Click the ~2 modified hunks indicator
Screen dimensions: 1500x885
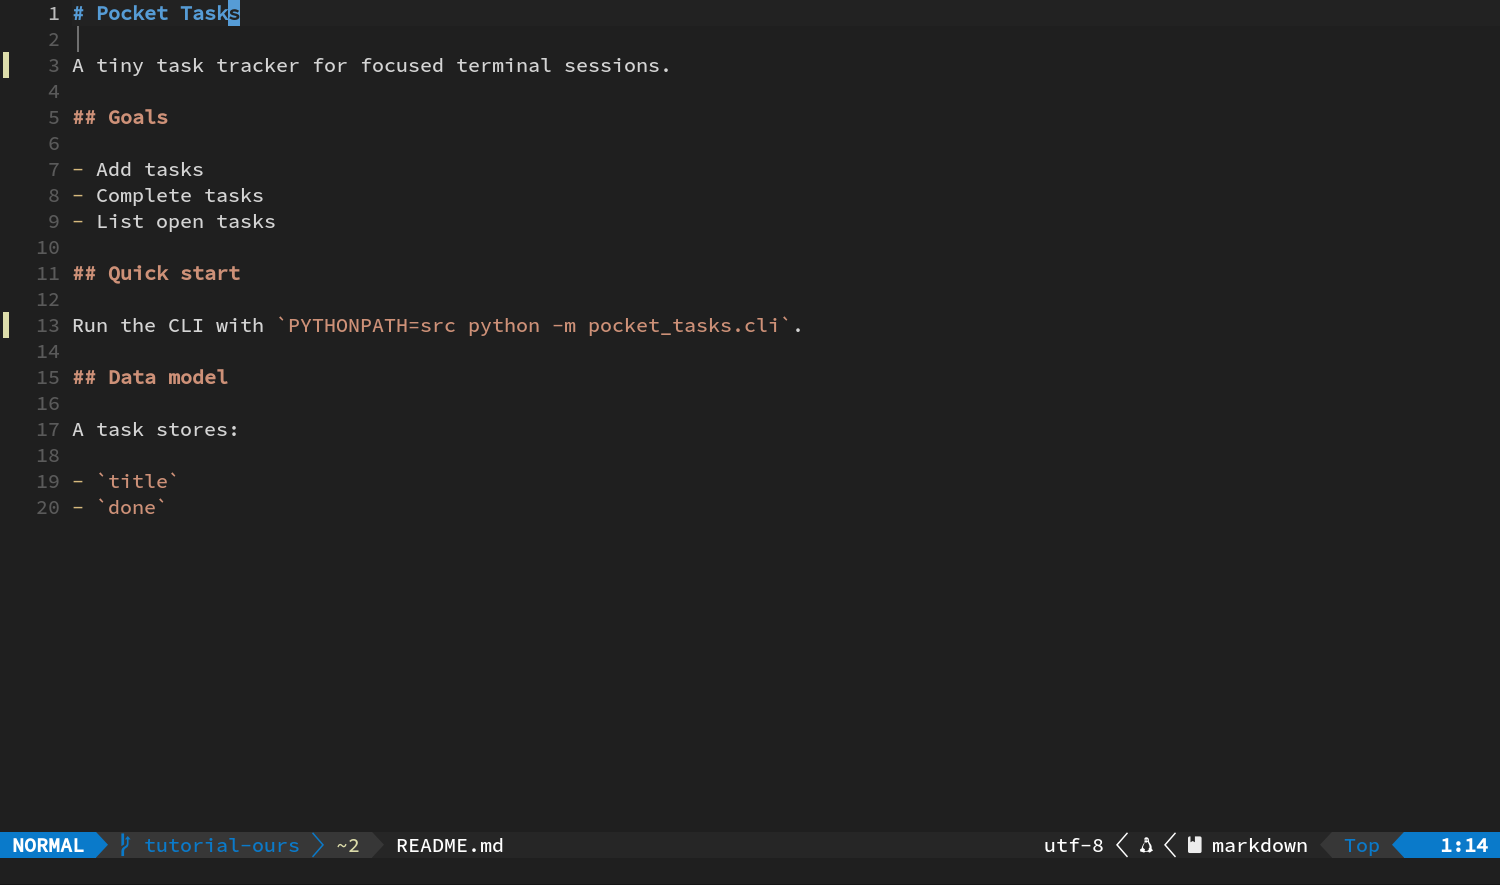pyautogui.click(x=348, y=845)
